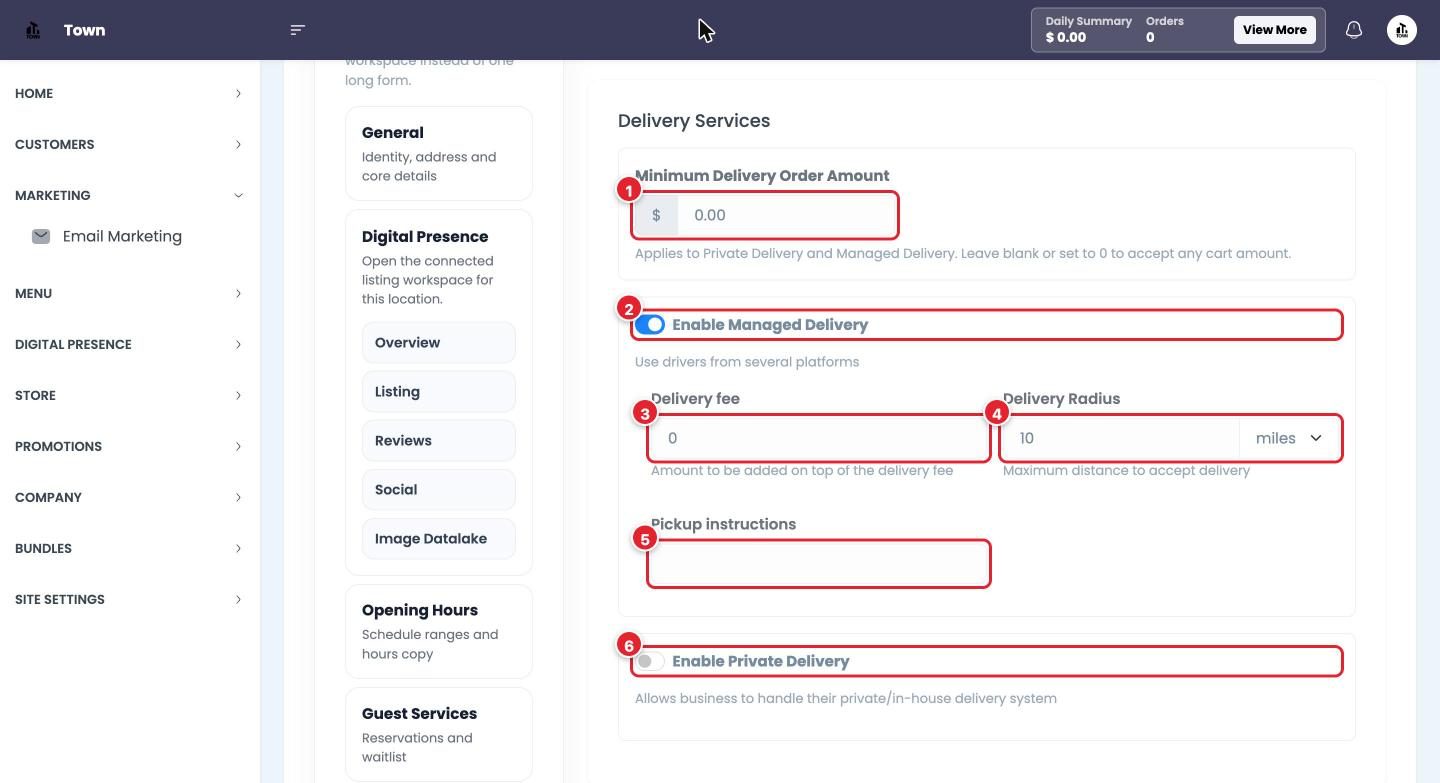The width and height of the screenshot is (1440, 783).
Task: Open the Guest Services section
Action: click(439, 734)
